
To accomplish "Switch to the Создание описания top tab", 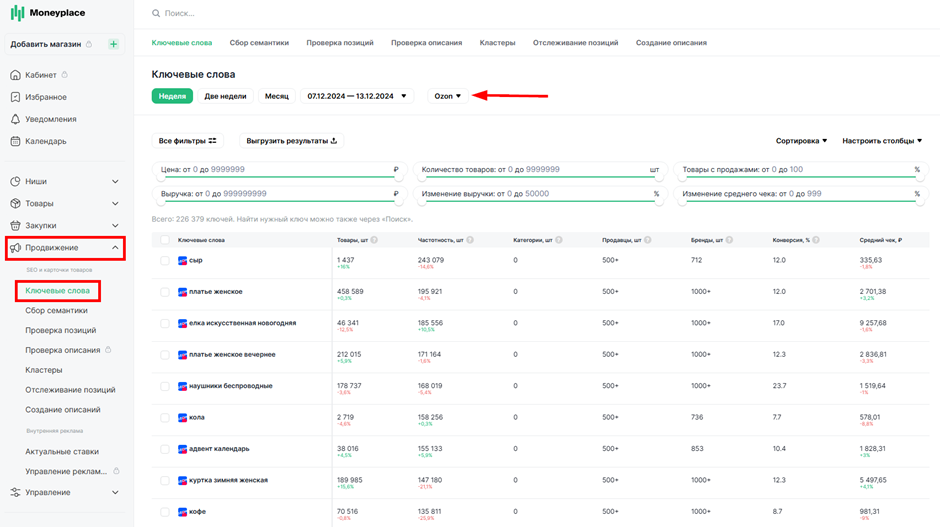I will 671,43.
